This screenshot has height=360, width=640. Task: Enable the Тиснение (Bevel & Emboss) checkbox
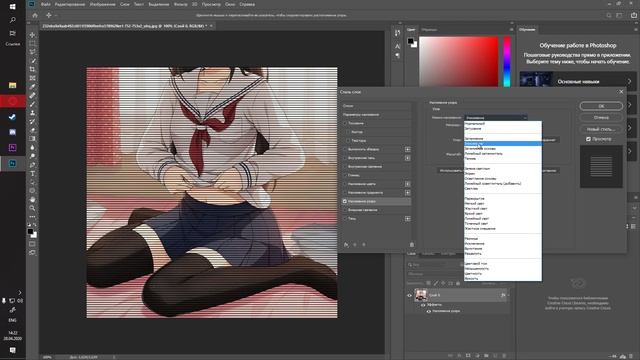pos(345,123)
